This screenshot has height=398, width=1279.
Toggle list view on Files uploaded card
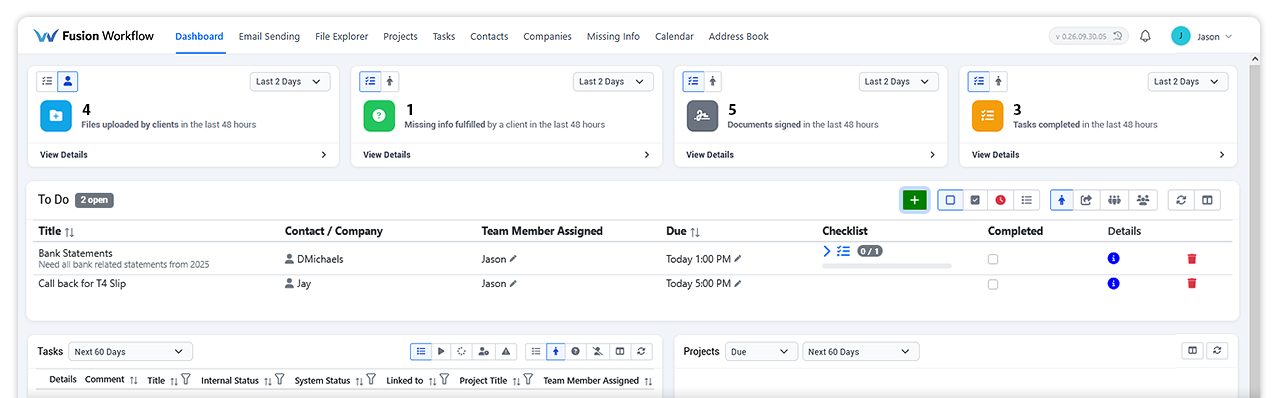click(47, 82)
